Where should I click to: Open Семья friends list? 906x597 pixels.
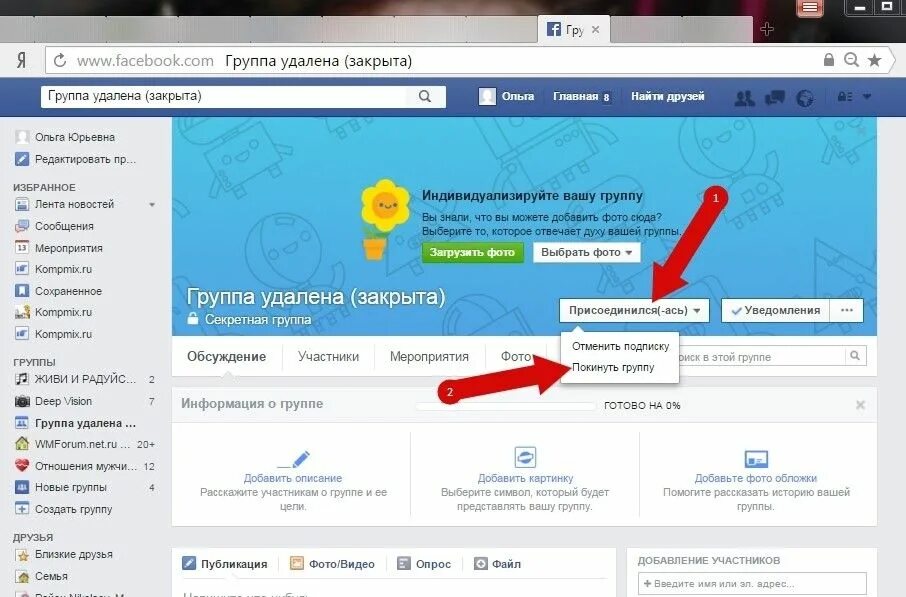51,576
